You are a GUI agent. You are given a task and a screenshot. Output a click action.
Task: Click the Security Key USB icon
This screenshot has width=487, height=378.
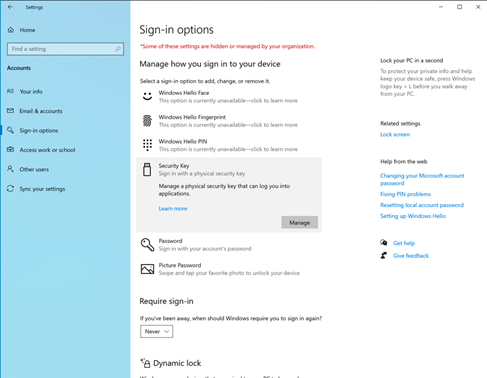[x=147, y=169]
